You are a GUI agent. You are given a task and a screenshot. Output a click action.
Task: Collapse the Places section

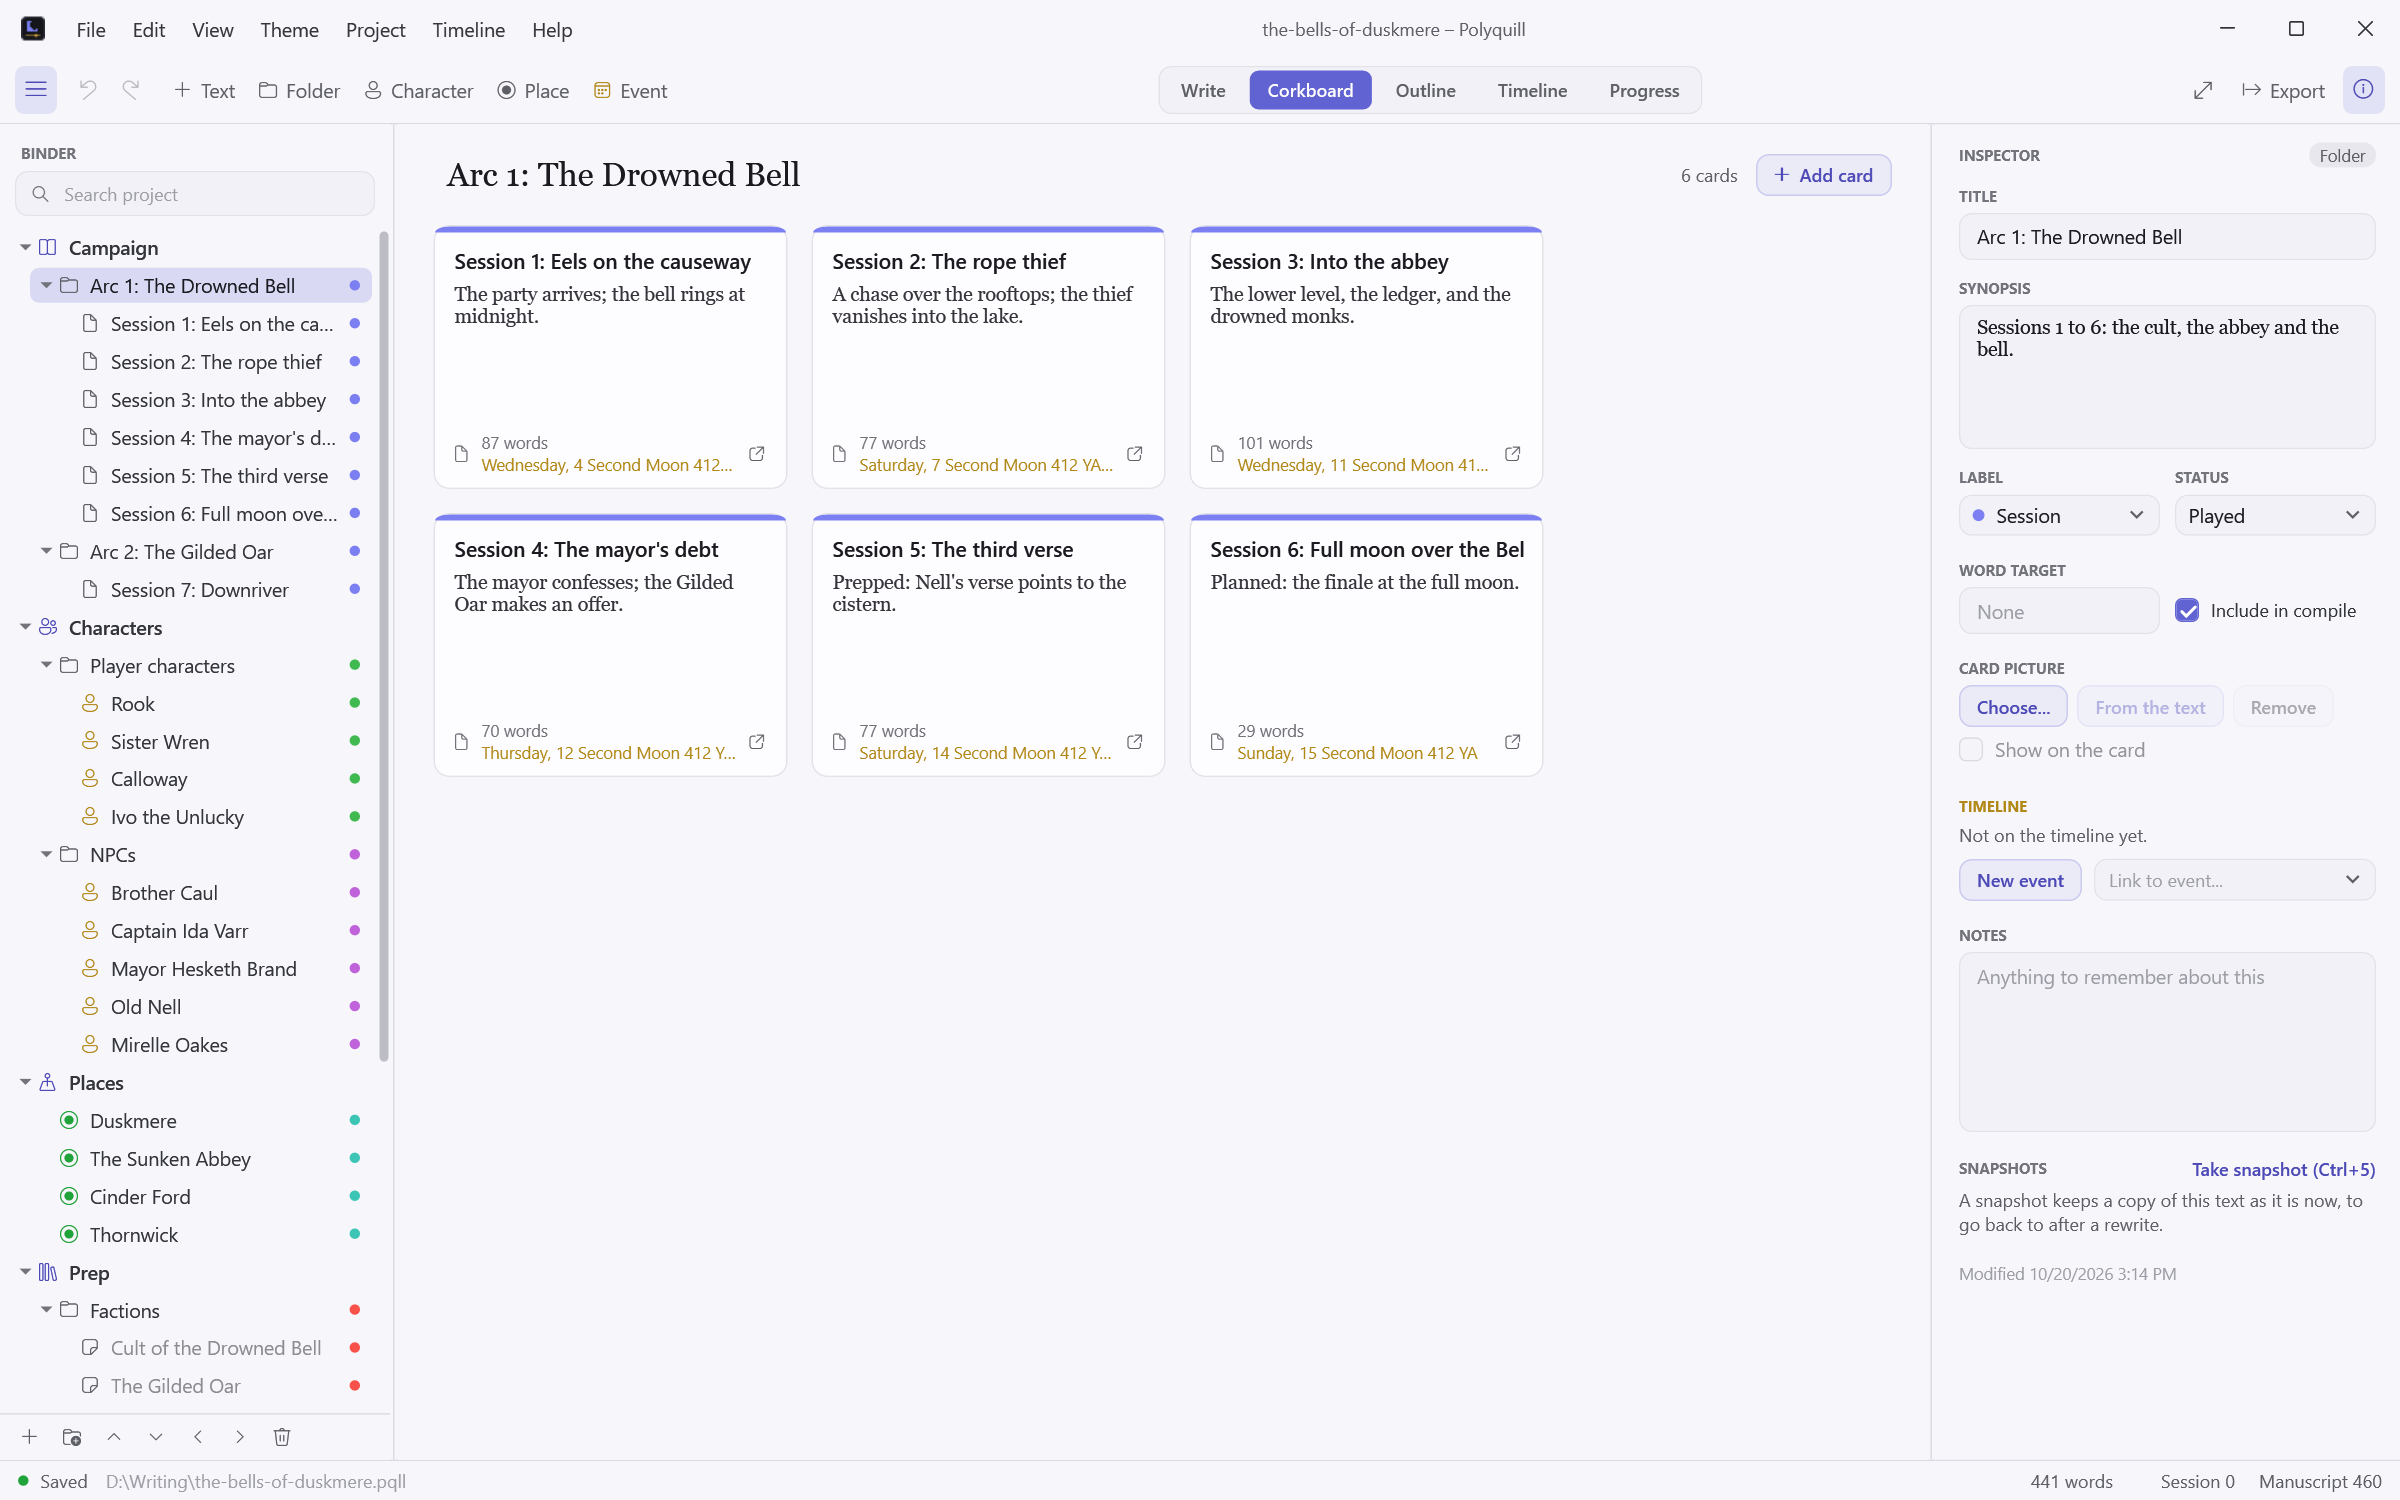click(x=25, y=1083)
